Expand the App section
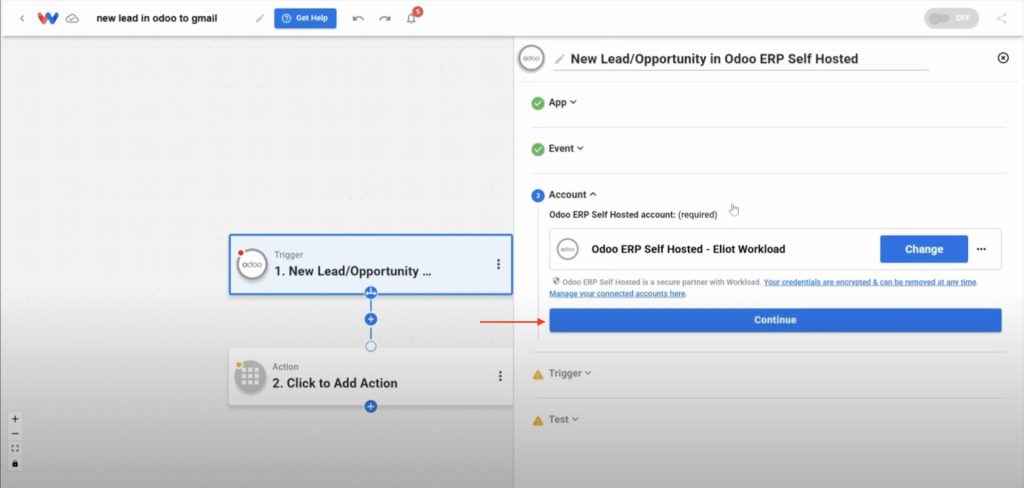The width and height of the screenshot is (1024, 488). pyautogui.click(x=562, y=103)
